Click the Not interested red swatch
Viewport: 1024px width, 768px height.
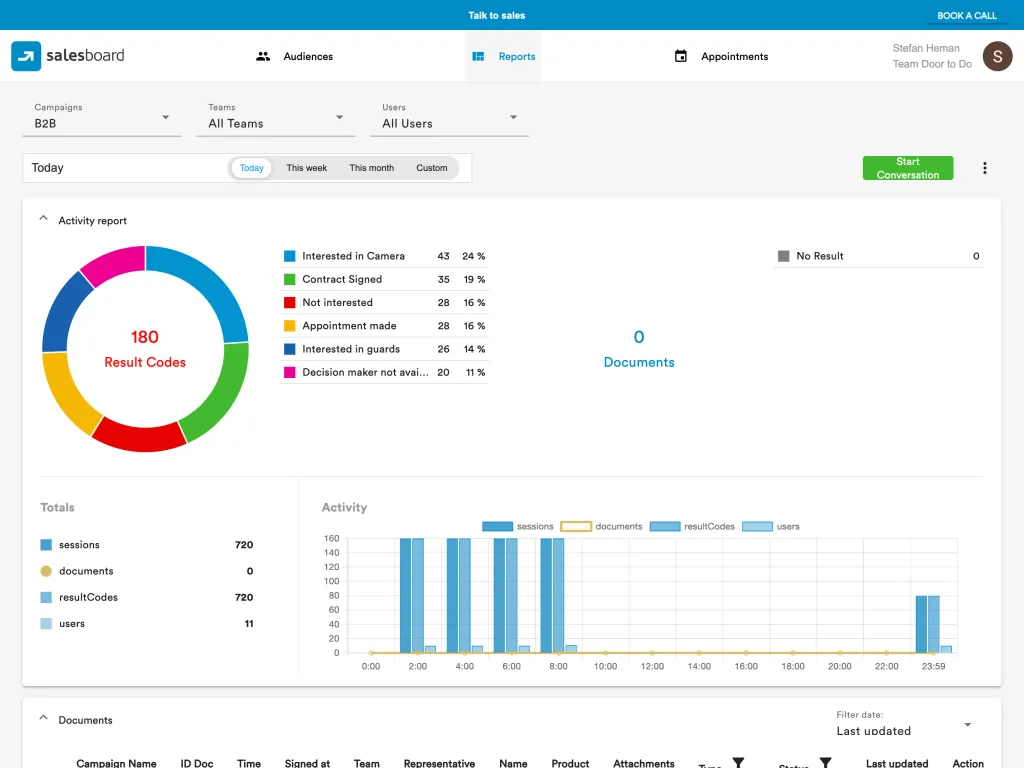289,302
